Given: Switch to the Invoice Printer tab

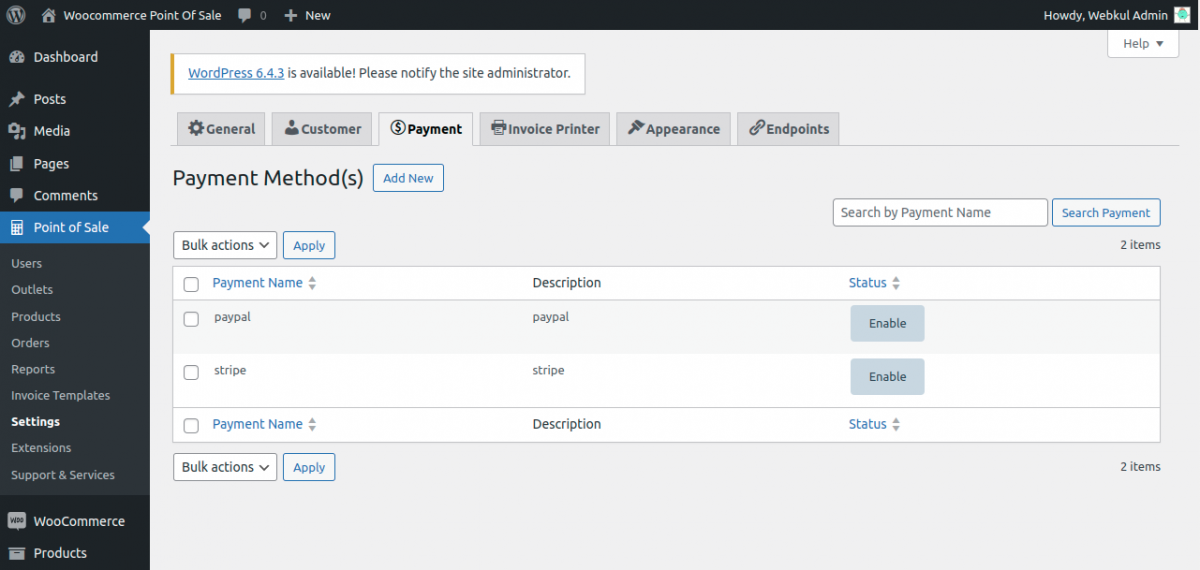Looking at the screenshot, I should click(x=545, y=129).
